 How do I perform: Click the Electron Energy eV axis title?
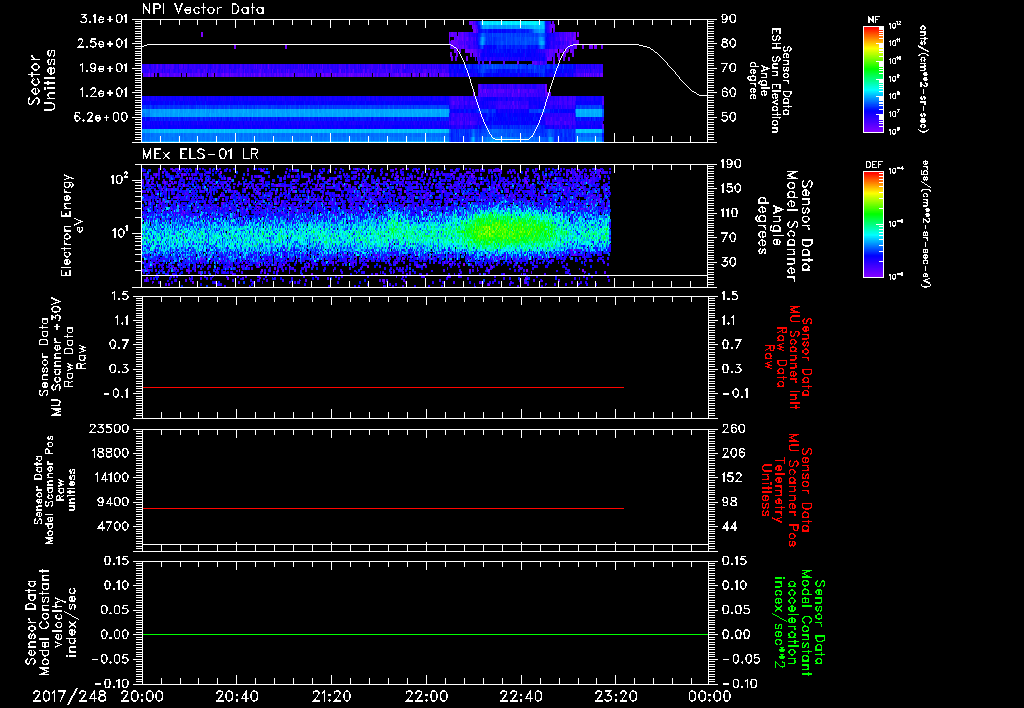point(74,225)
